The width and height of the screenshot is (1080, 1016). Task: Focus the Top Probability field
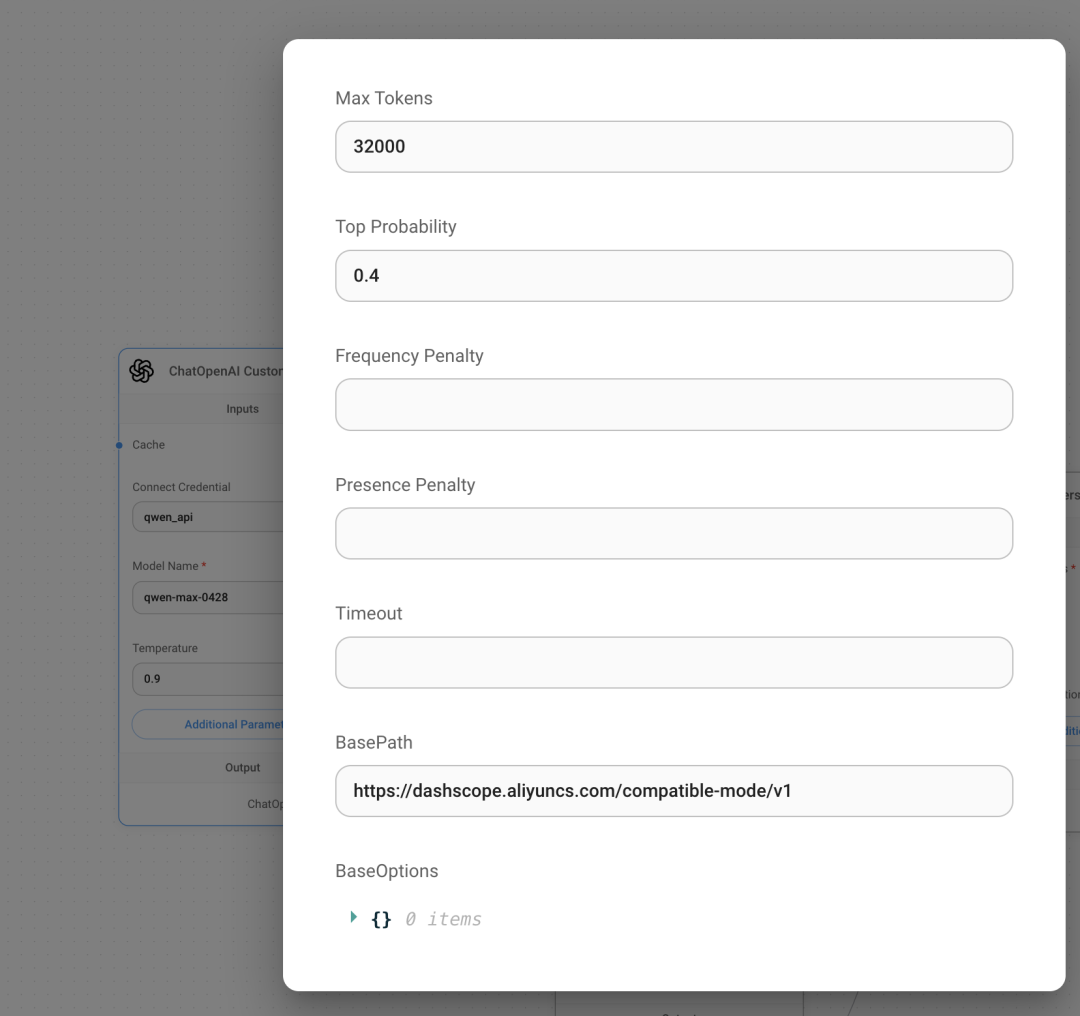673,276
